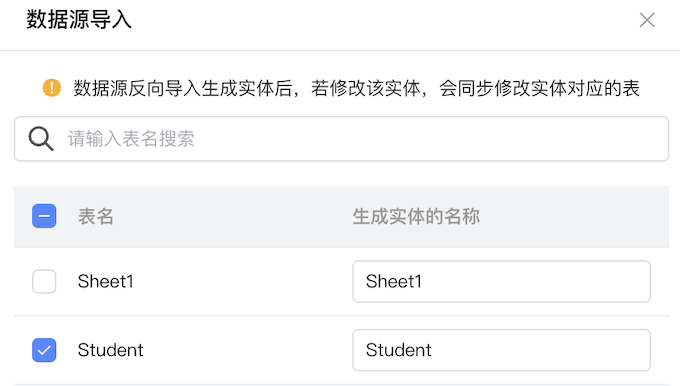The height and width of the screenshot is (386, 680).
Task: Select the Sheet1 table name label
Action: (x=105, y=281)
